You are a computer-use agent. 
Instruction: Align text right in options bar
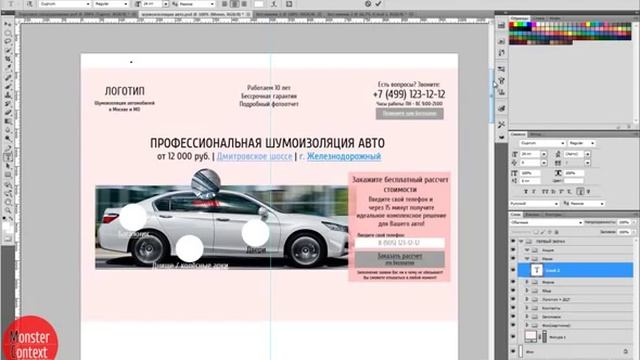[x=244, y=4]
